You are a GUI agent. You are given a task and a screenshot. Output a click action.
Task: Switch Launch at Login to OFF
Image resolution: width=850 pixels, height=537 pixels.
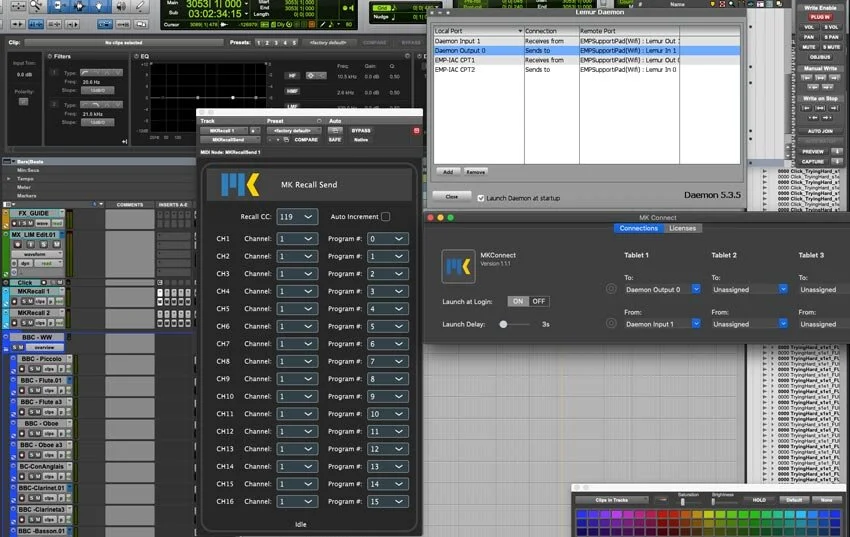click(539, 301)
